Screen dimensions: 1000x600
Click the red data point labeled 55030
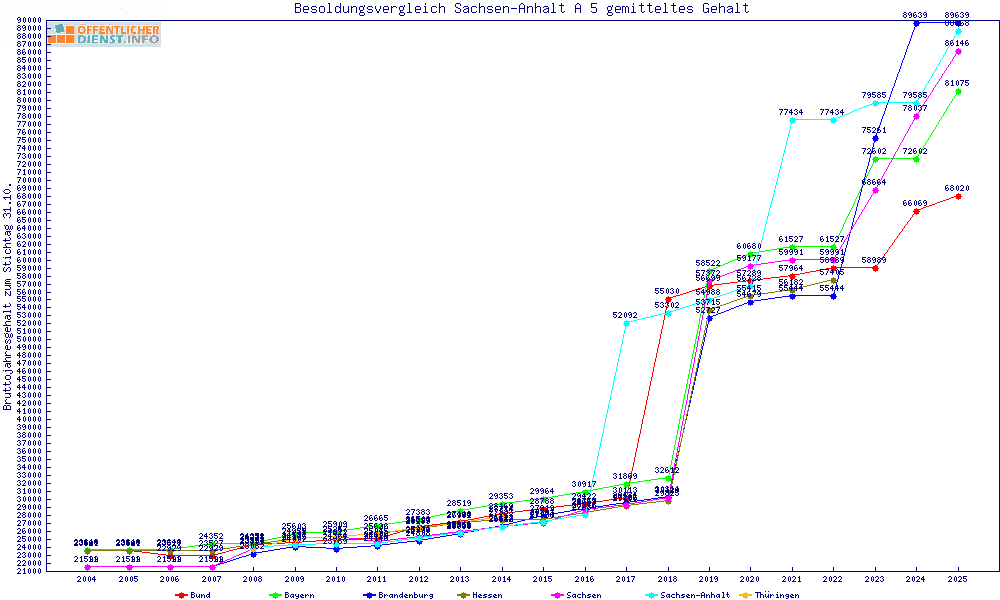(x=668, y=299)
